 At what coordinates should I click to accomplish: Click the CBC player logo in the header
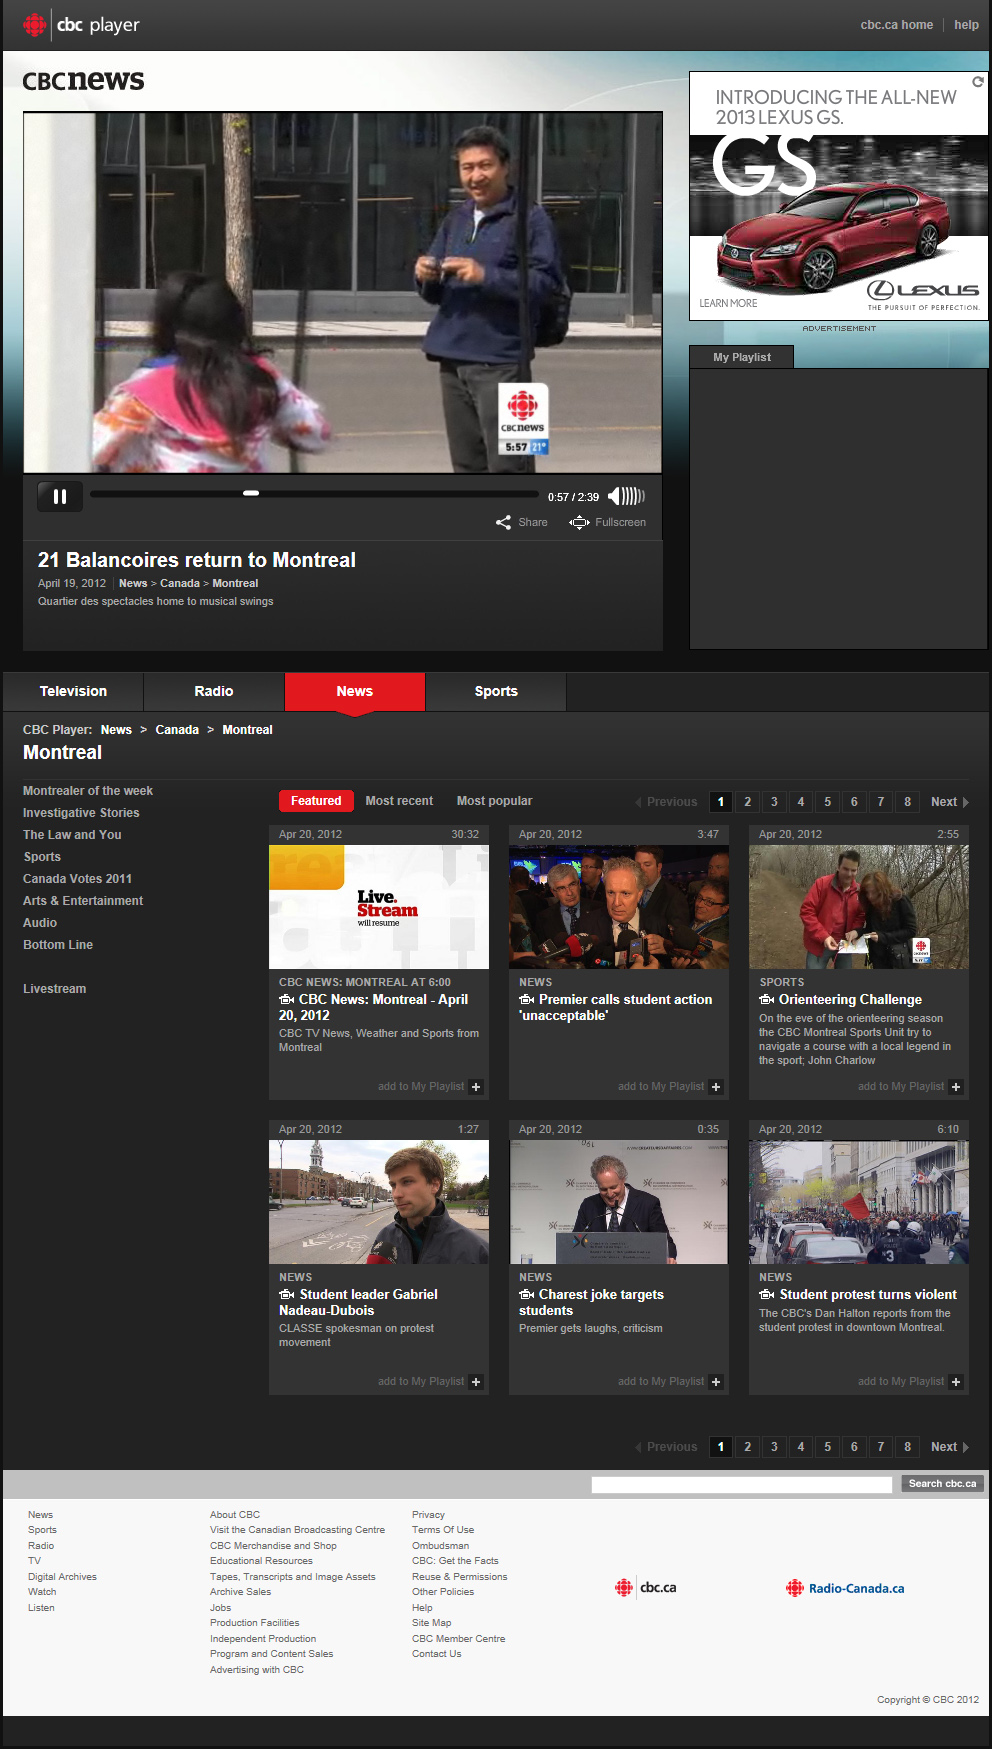click(81, 25)
